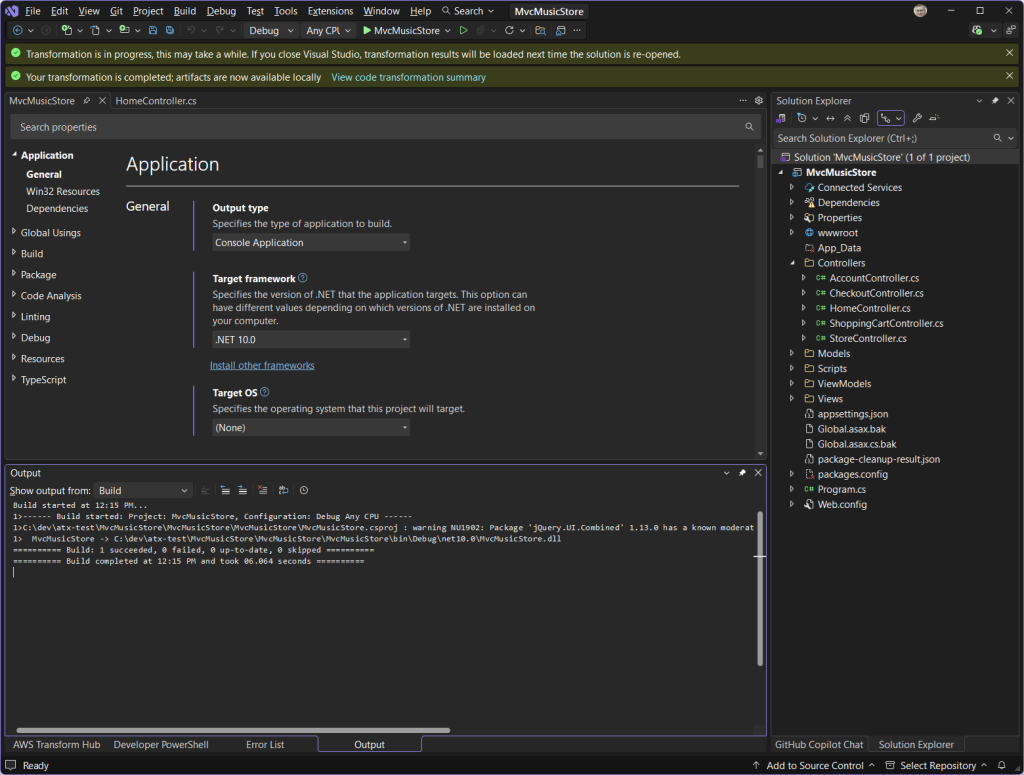This screenshot has height=775, width=1024.
Task: Pin the Output window
Action: [742, 472]
